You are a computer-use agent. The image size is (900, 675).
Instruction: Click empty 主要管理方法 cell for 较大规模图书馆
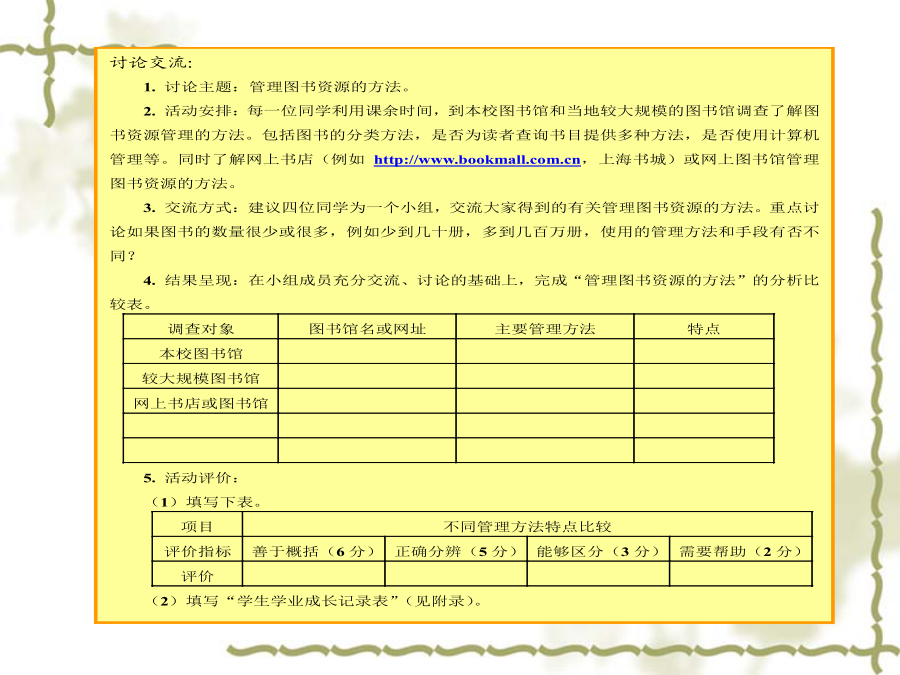545,376
